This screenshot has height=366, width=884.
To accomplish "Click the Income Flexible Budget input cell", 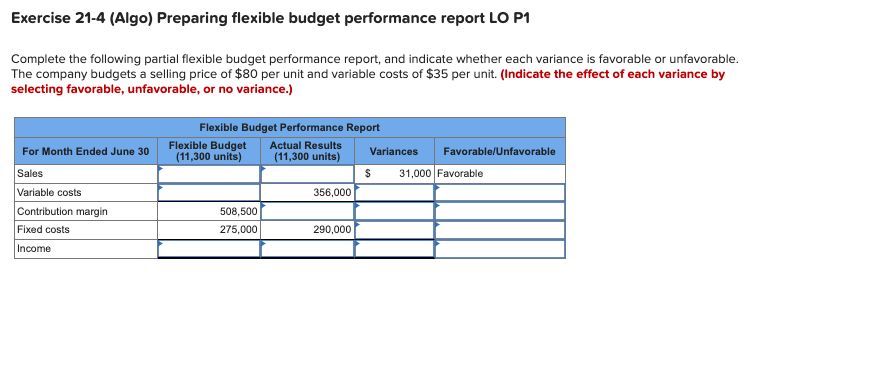I will (x=209, y=249).
